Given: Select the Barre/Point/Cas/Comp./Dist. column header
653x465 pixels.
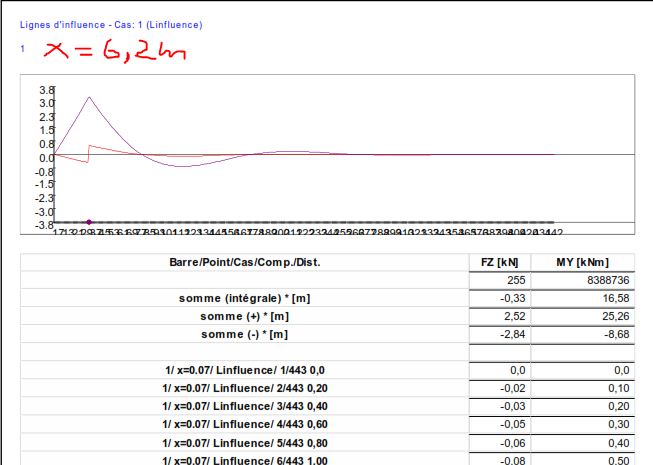Looking at the screenshot, I should [x=244, y=262].
